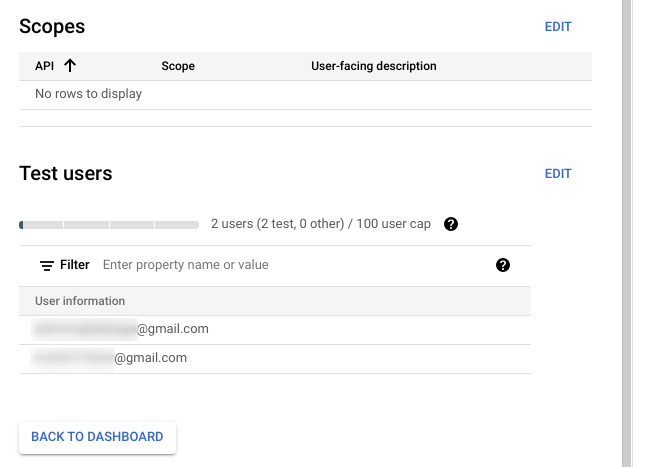Click the Filter list icon

(46, 266)
